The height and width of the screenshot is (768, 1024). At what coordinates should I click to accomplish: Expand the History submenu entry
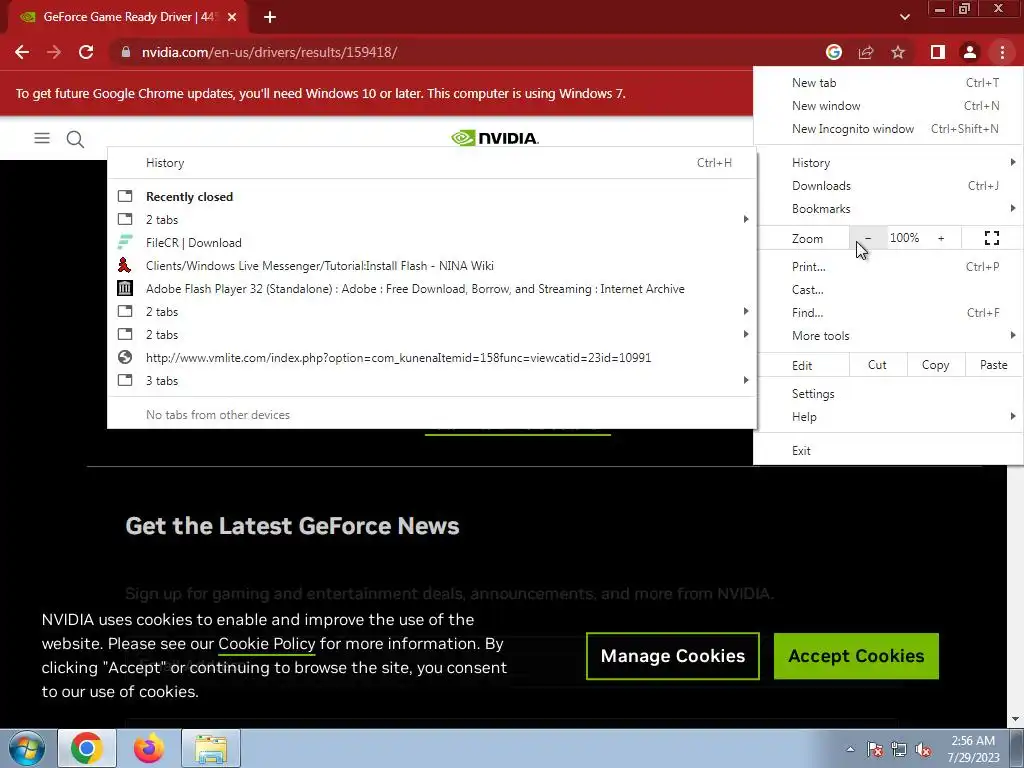tap(888, 163)
